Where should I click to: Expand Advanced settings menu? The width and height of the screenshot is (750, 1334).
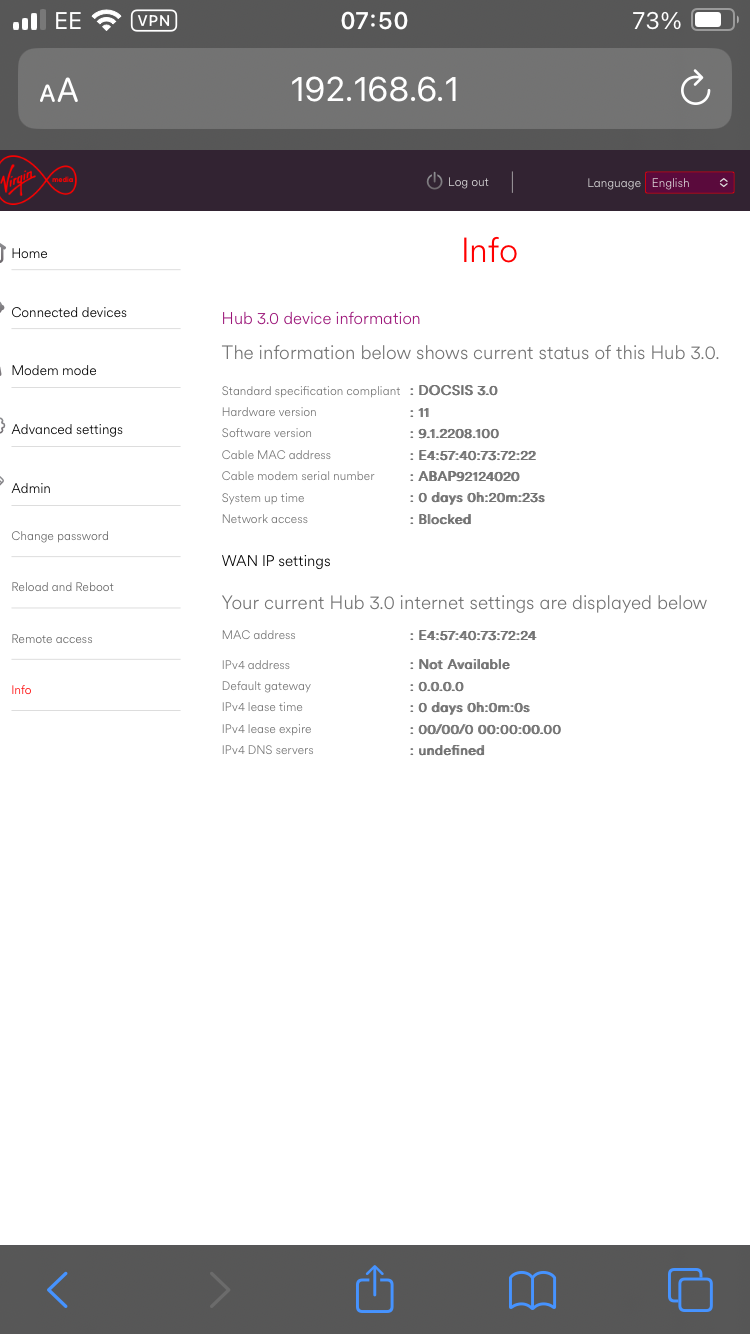point(67,430)
